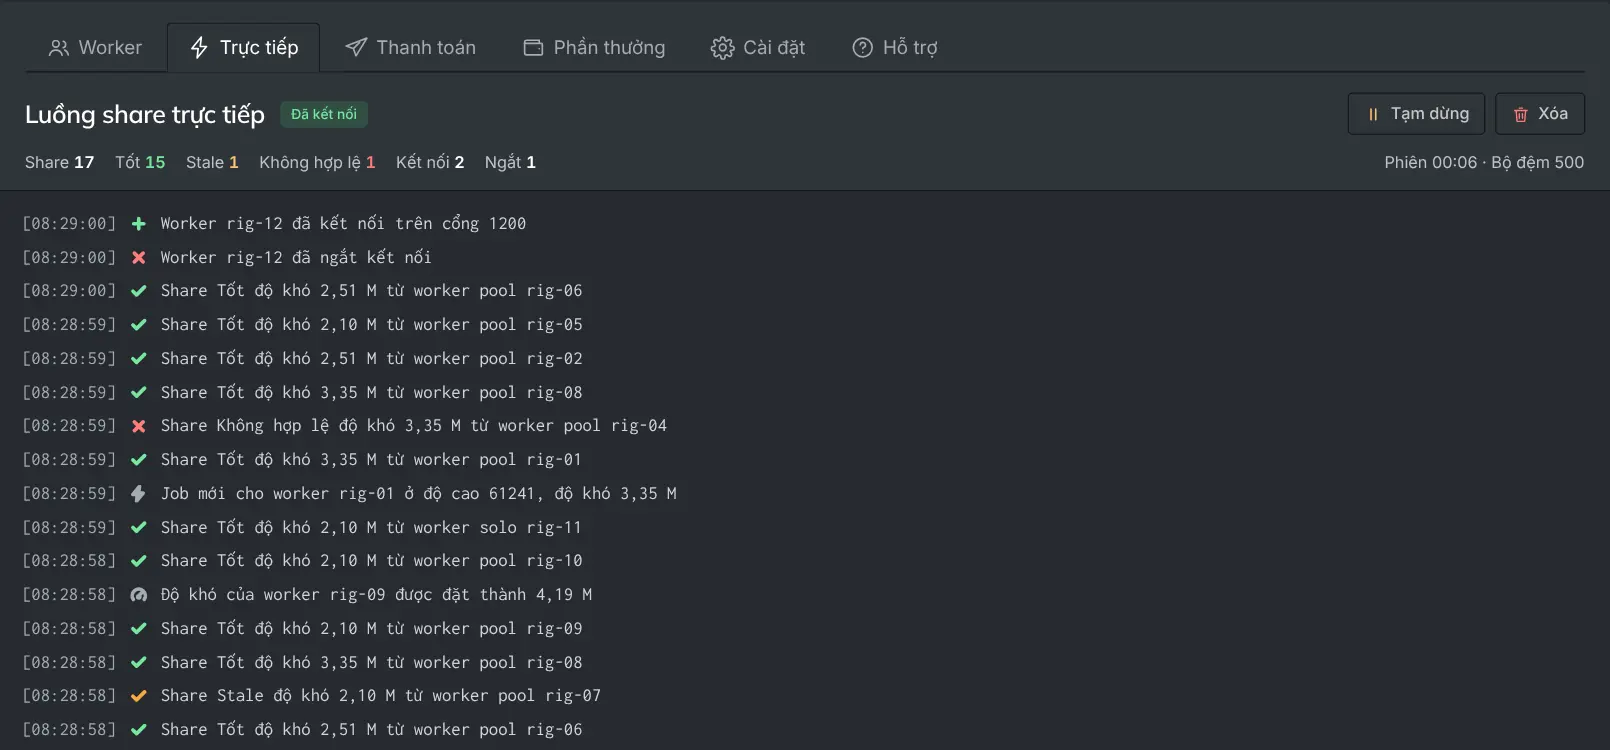Click the paper plane icon on Thanh toán

[x=356, y=48]
